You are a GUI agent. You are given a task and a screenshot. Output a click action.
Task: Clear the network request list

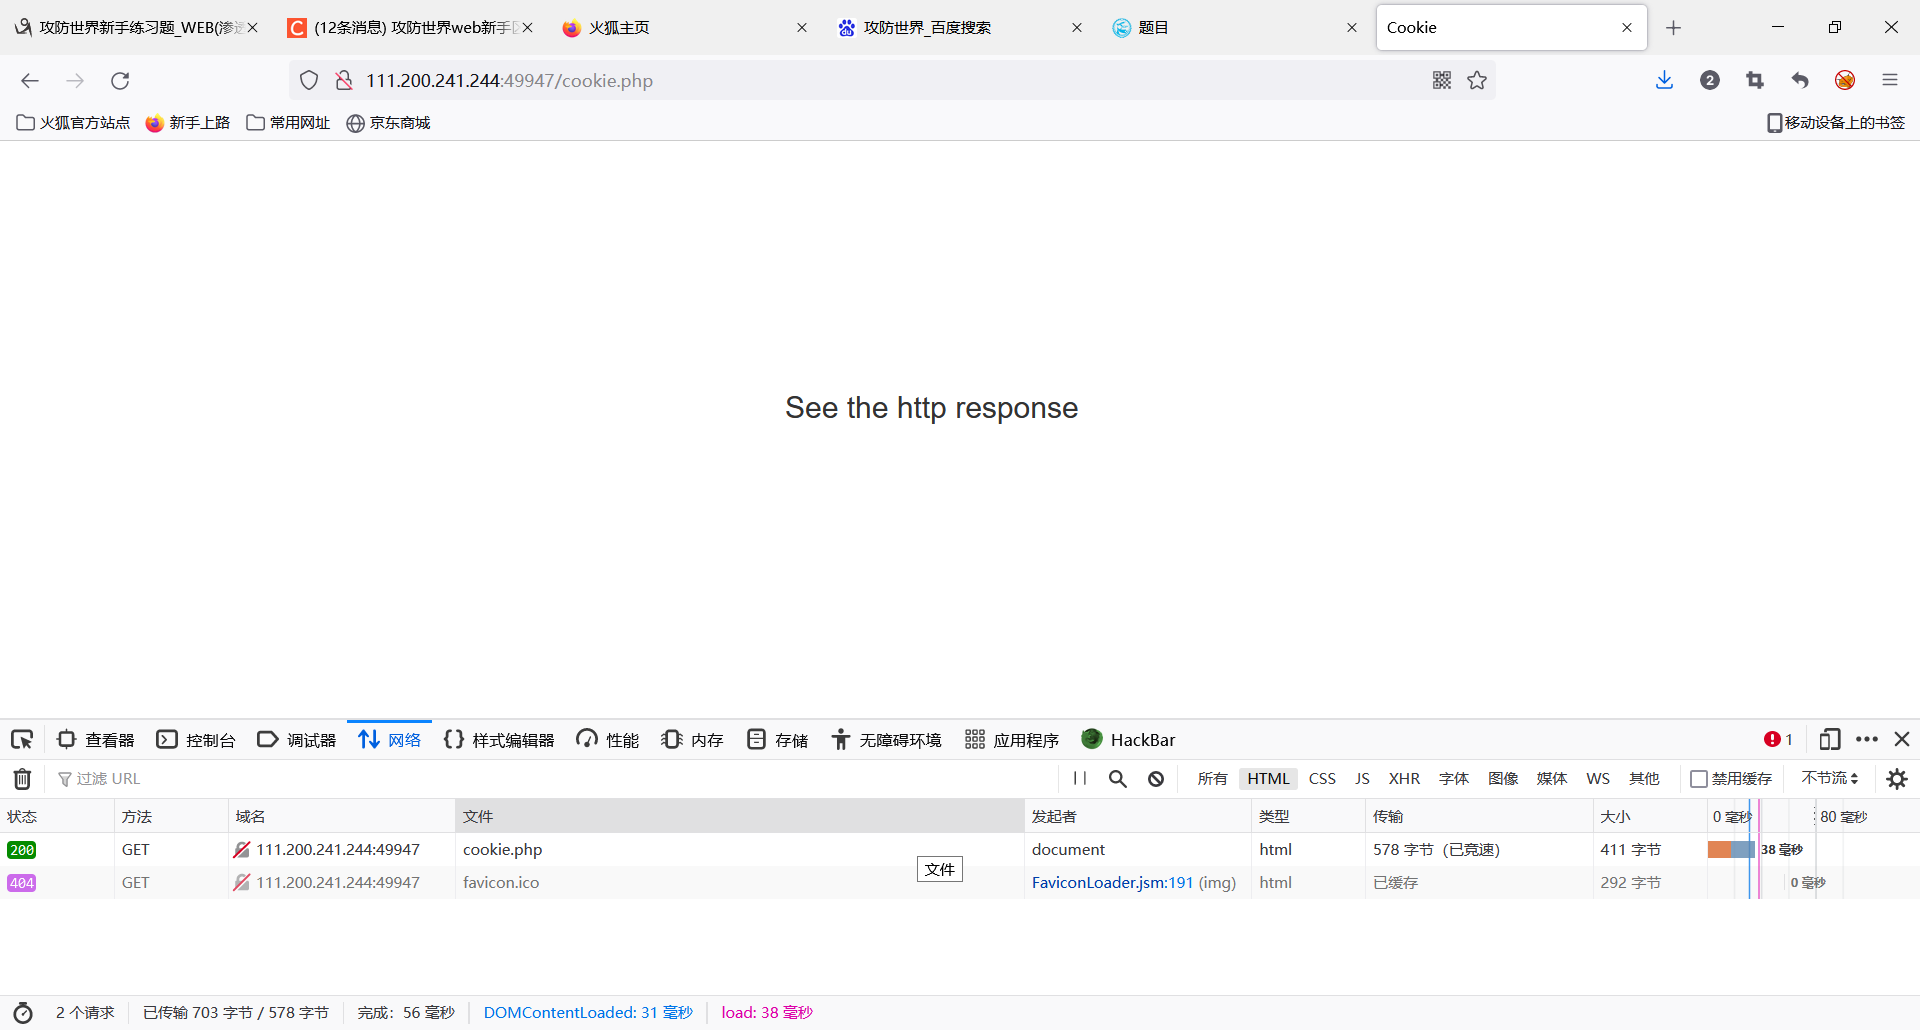[x=22, y=778]
